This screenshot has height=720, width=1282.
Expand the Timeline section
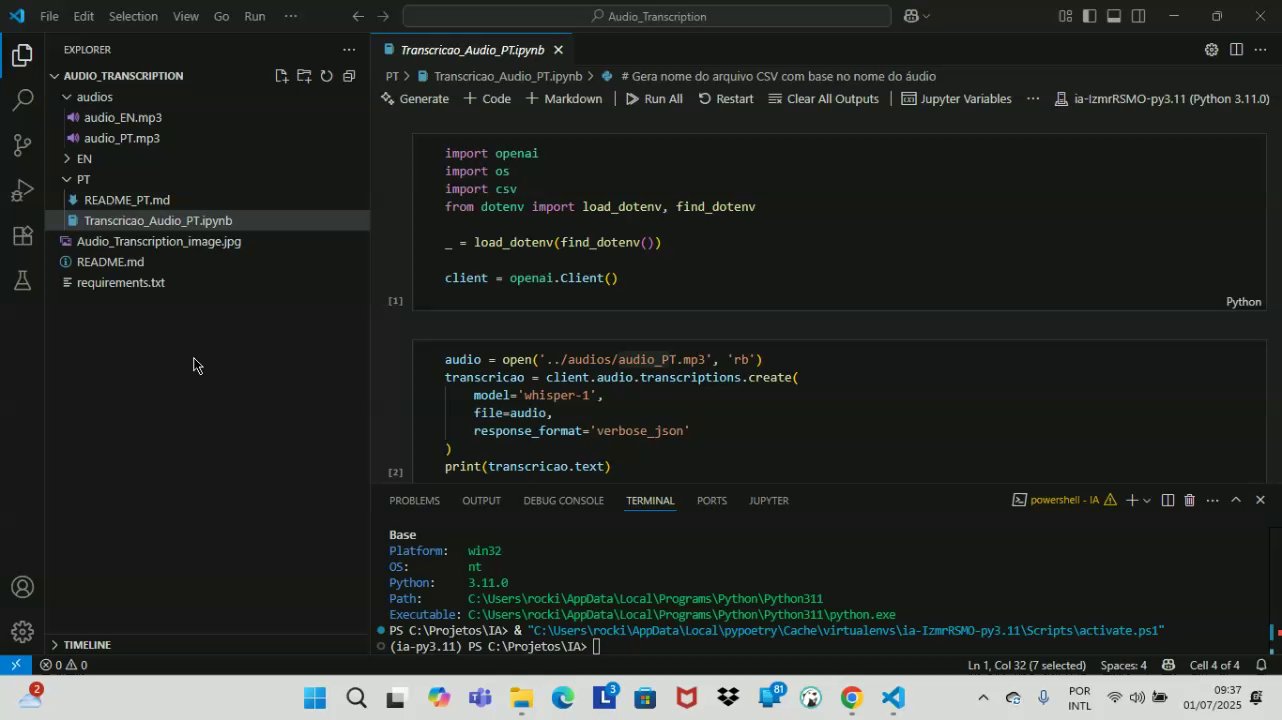pos(87,645)
